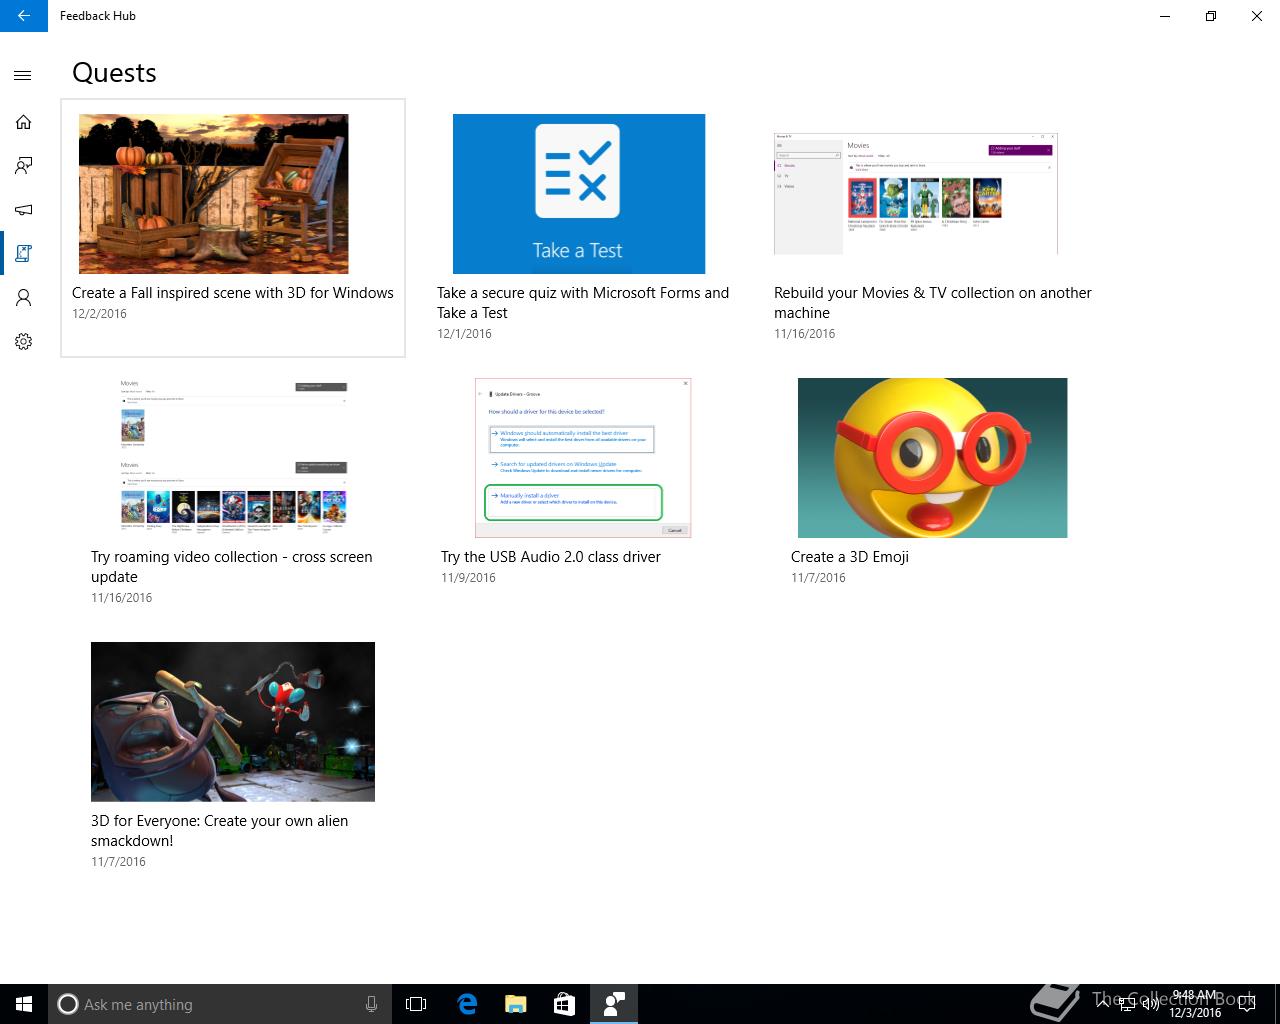Viewport: 1280px width, 1024px height.
Task: Launch Microsoft Edge from taskbar
Action: [466, 1004]
